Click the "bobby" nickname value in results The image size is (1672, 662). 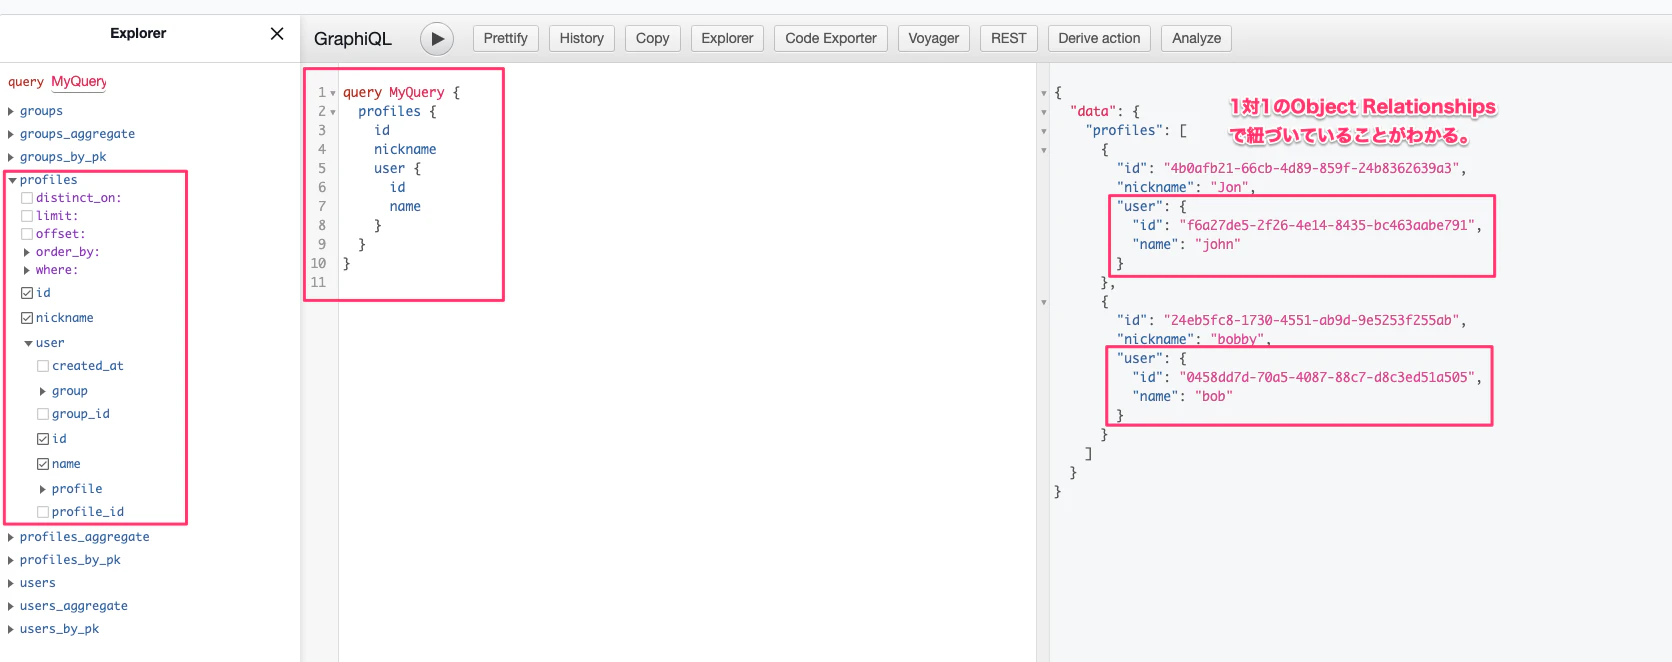(1237, 339)
